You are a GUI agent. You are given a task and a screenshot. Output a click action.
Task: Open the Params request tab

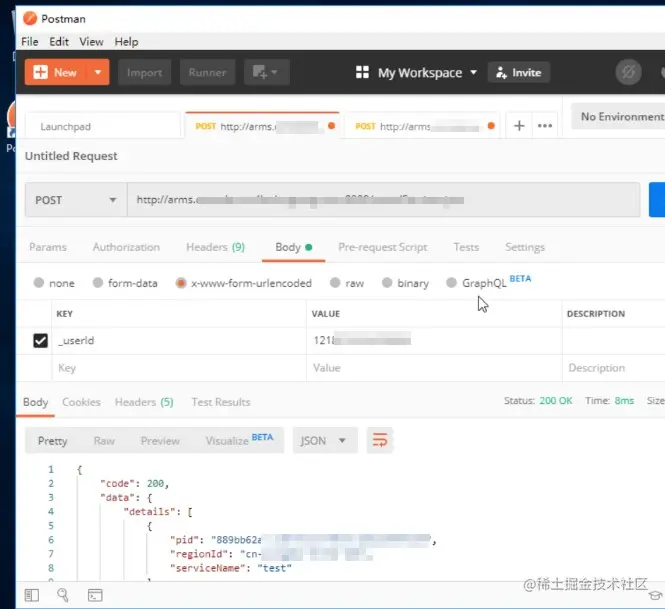coord(48,247)
